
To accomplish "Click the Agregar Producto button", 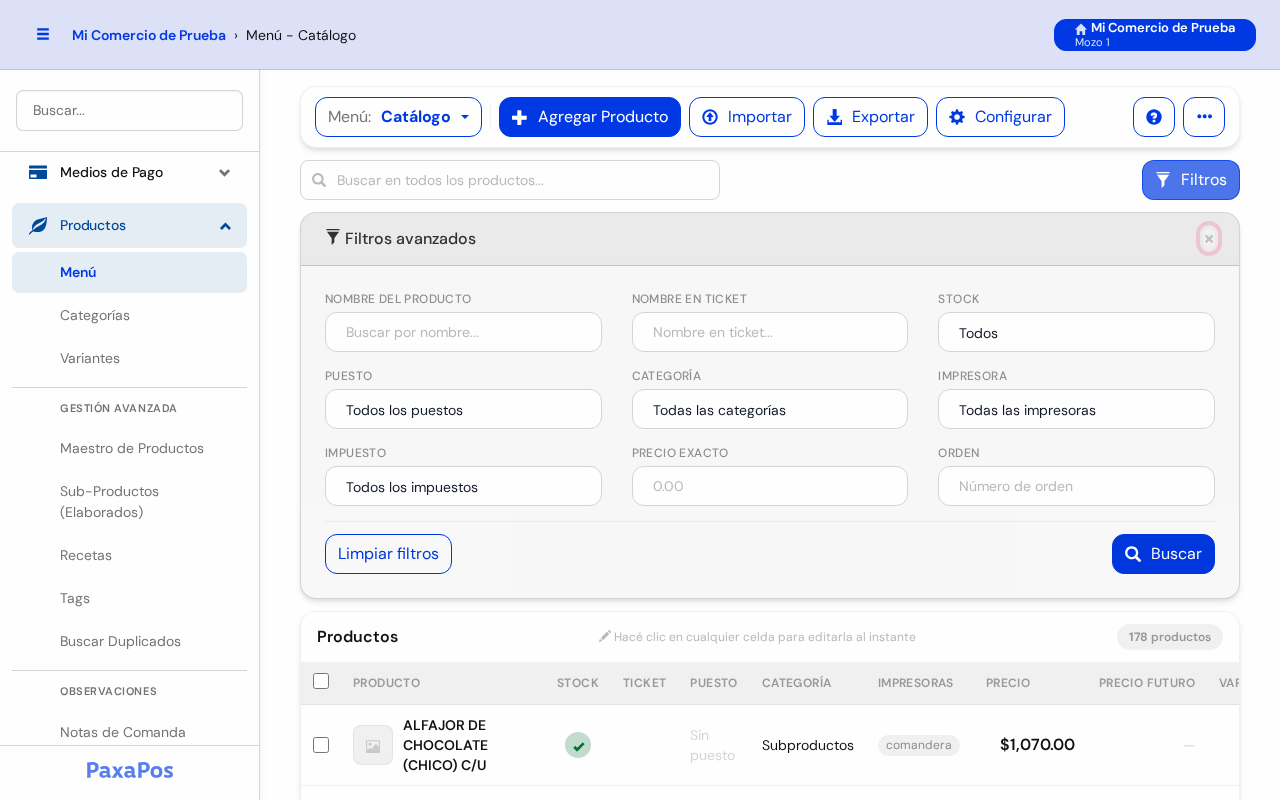I will 590,117.
